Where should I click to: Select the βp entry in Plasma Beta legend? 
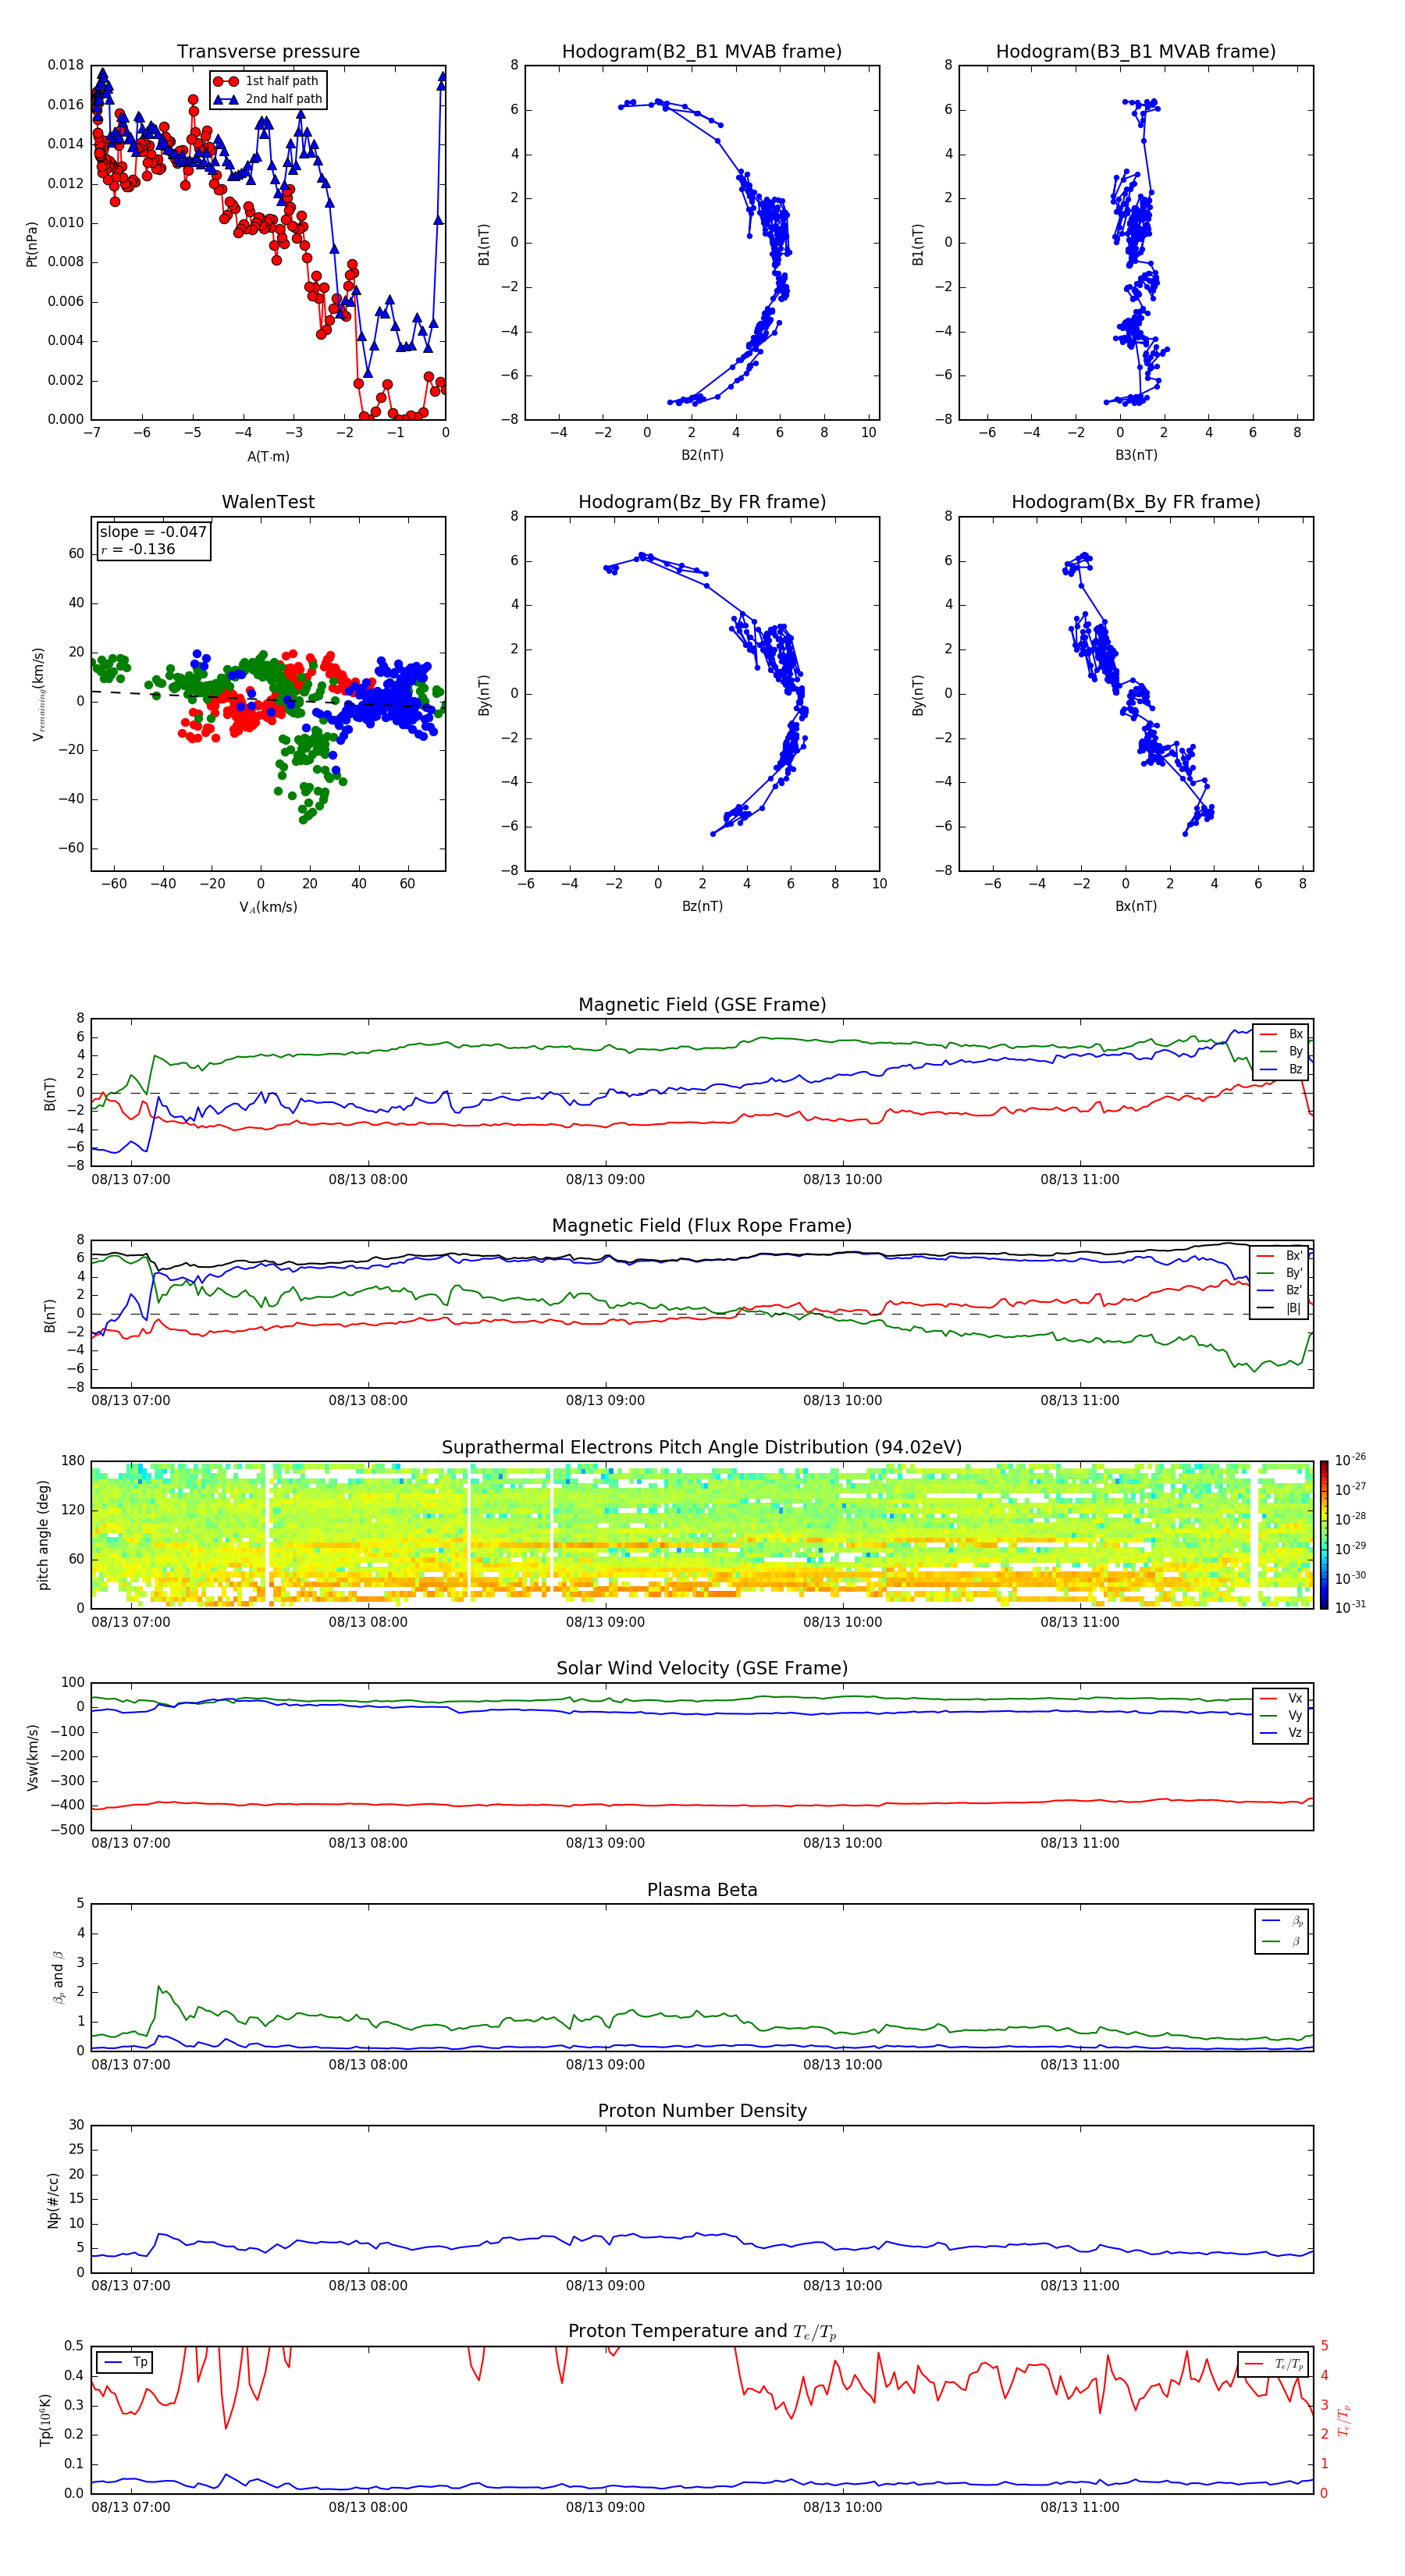click(1283, 1921)
